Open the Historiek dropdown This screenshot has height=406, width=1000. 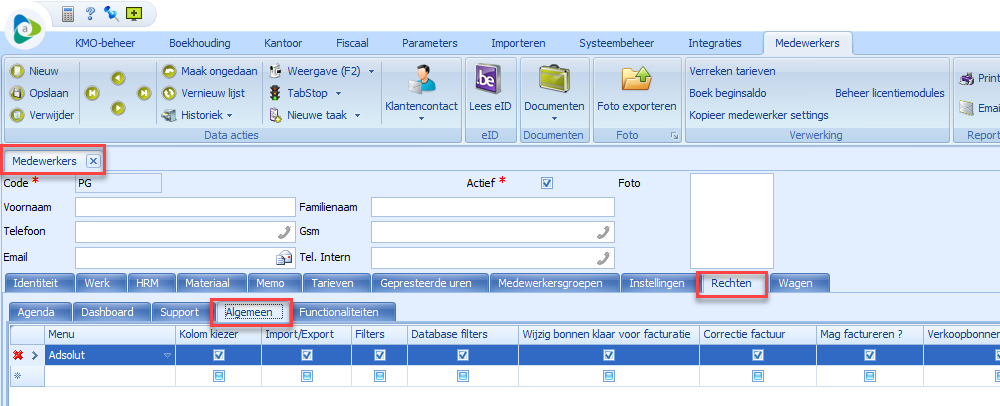(x=229, y=115)
